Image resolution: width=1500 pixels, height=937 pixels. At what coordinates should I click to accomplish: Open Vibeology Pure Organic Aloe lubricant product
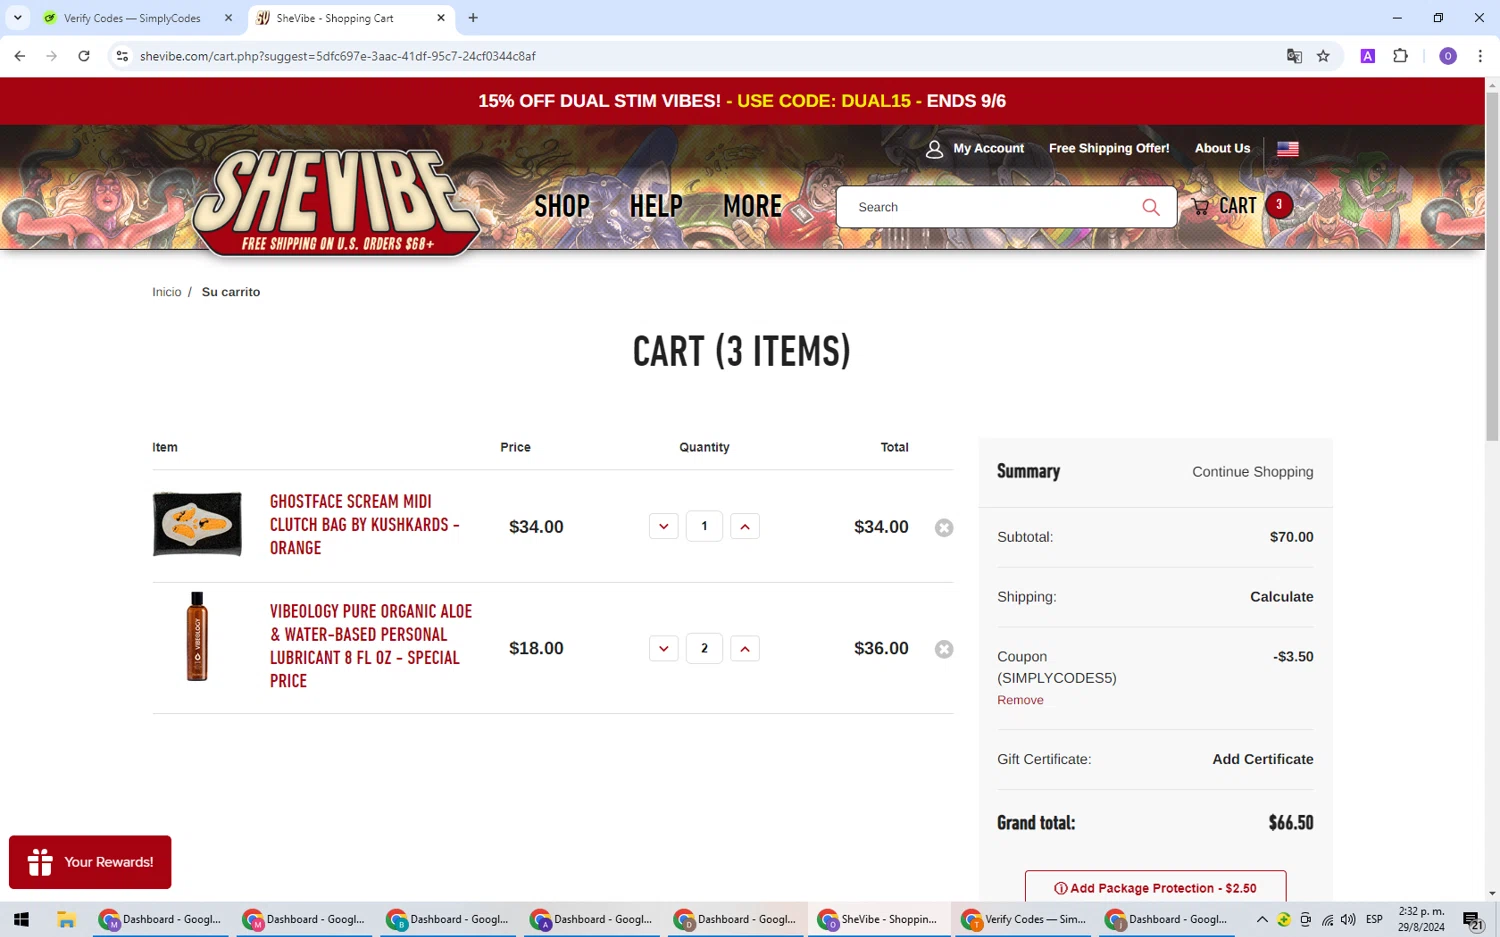[x=371, y=646]
